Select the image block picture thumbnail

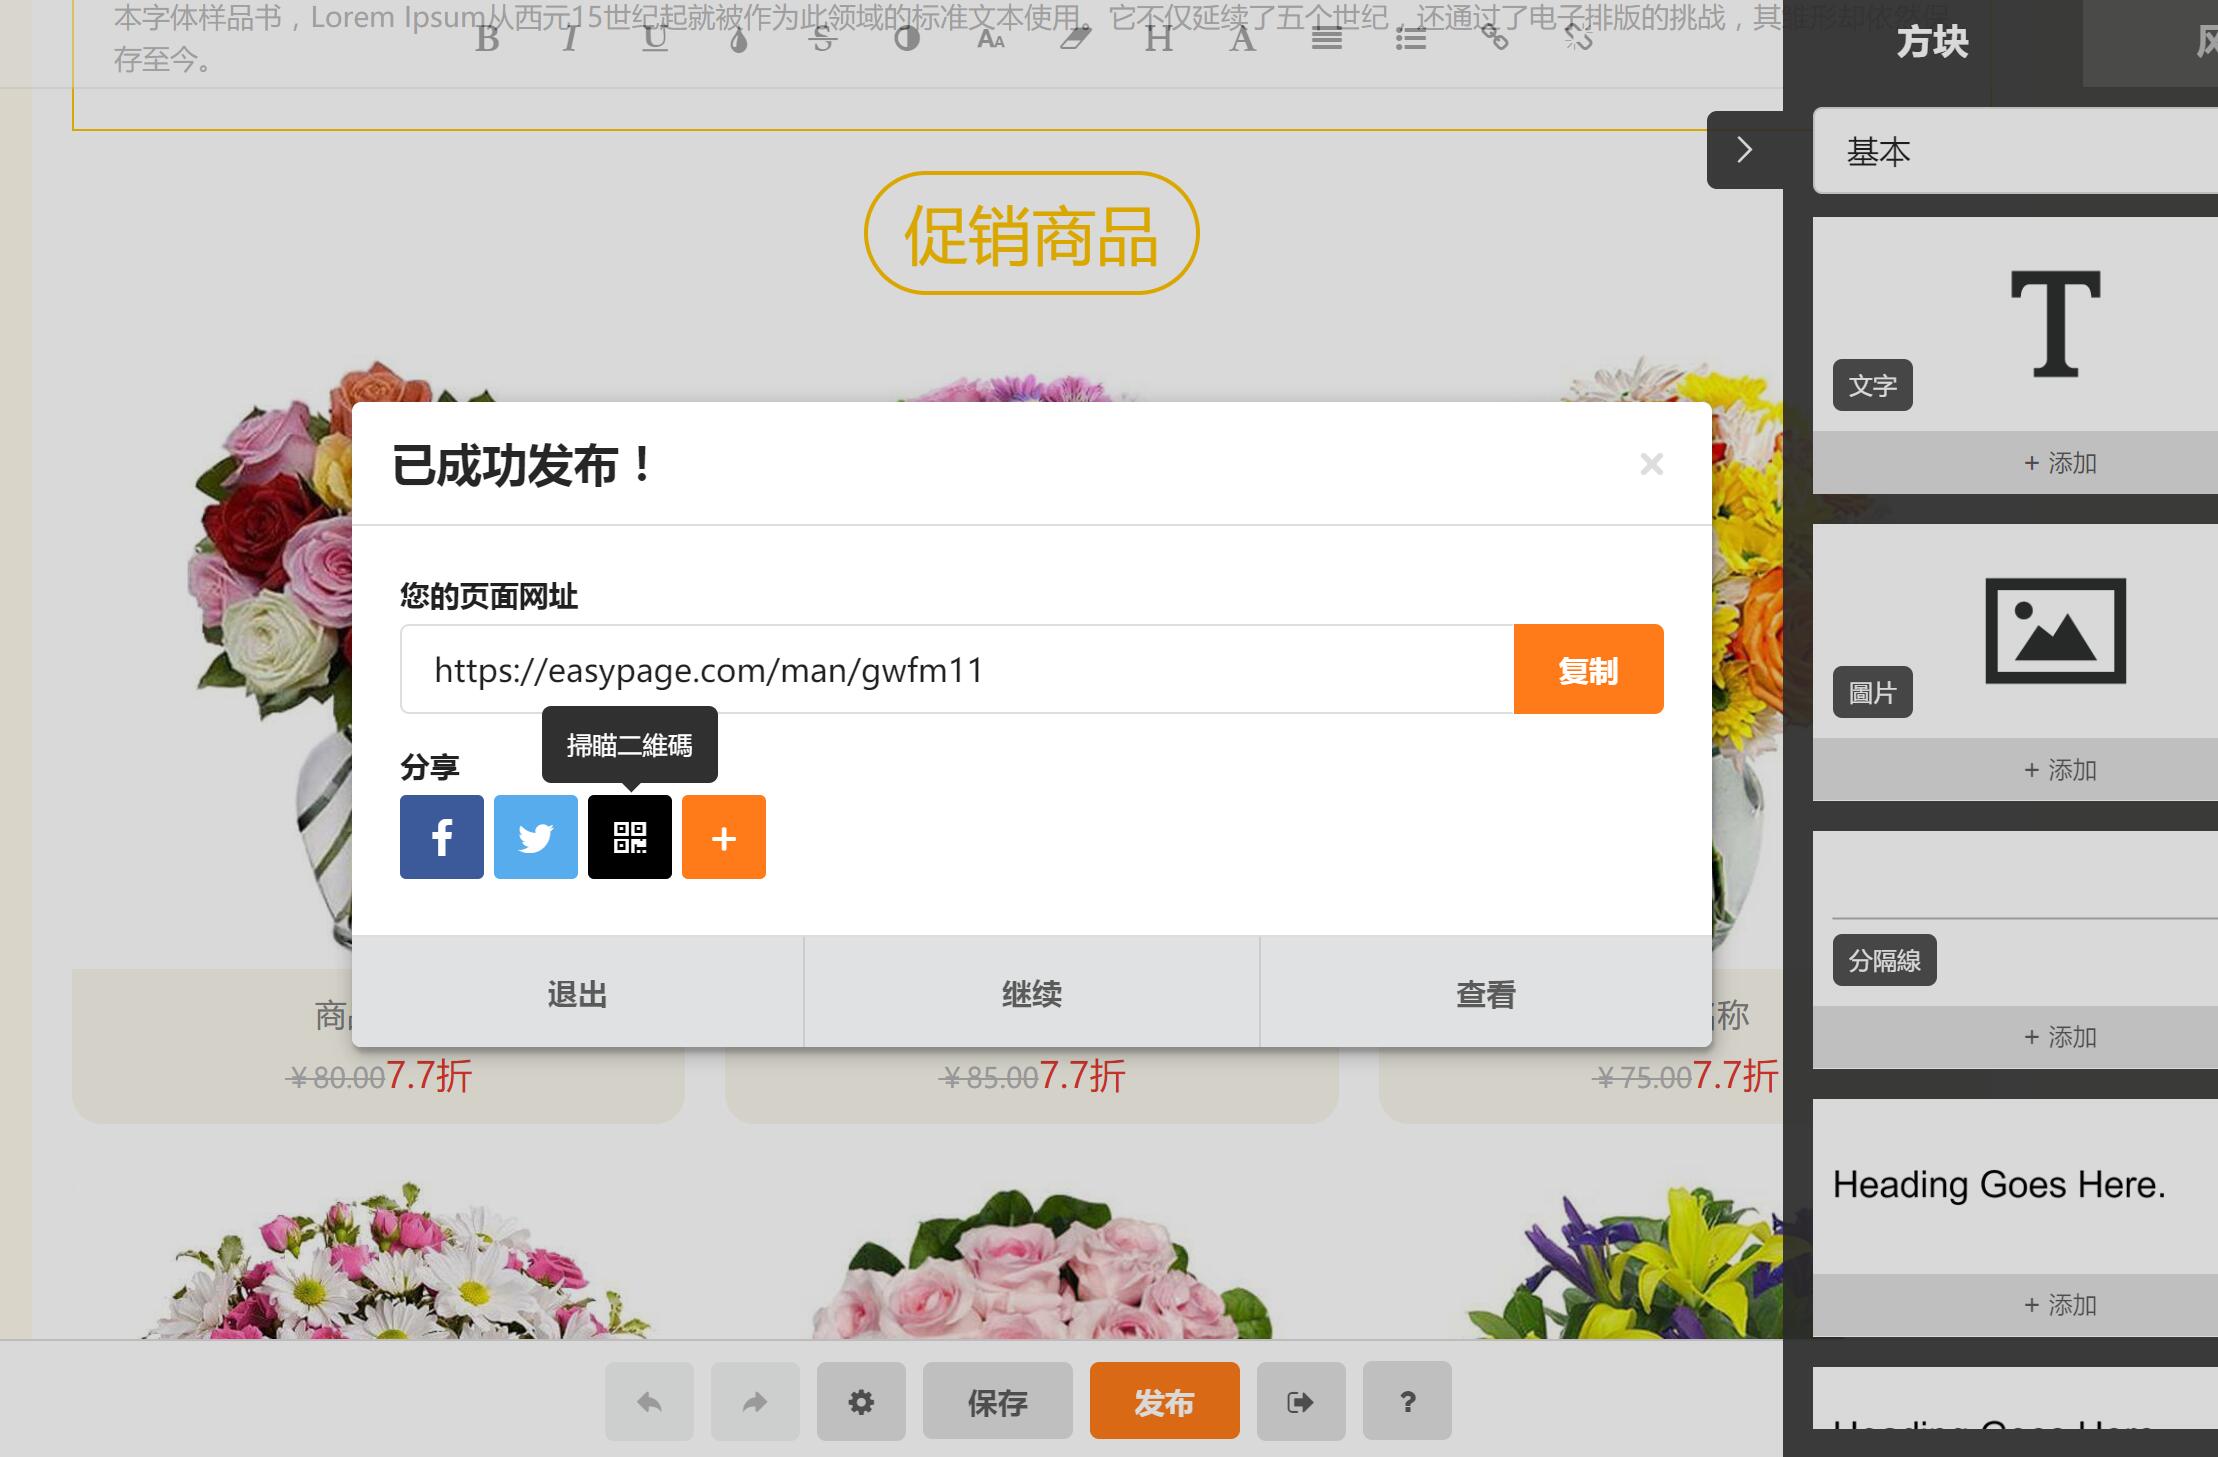click(x=2055, y=631)
